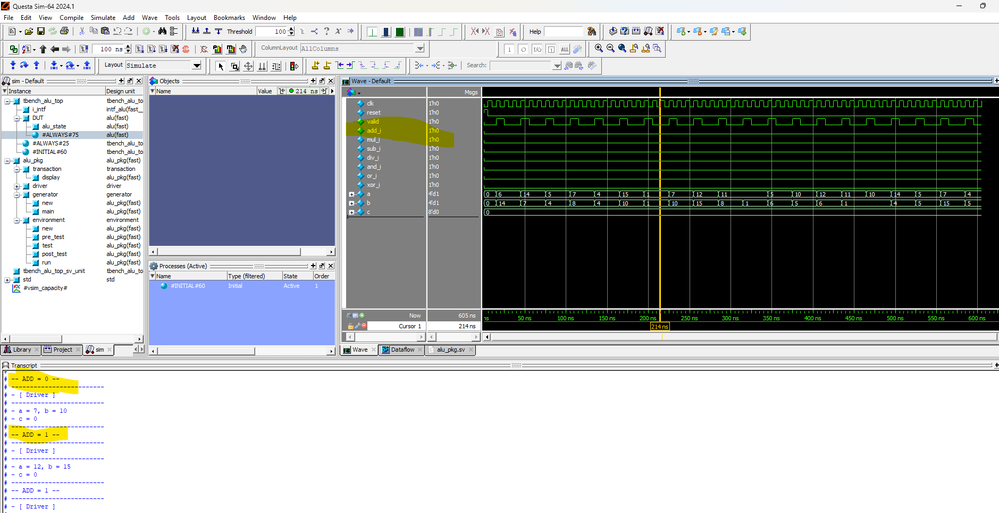Expand signal a in the wave list
The image size is (999, 513).
pyautogui.click(x=351, y=194)
